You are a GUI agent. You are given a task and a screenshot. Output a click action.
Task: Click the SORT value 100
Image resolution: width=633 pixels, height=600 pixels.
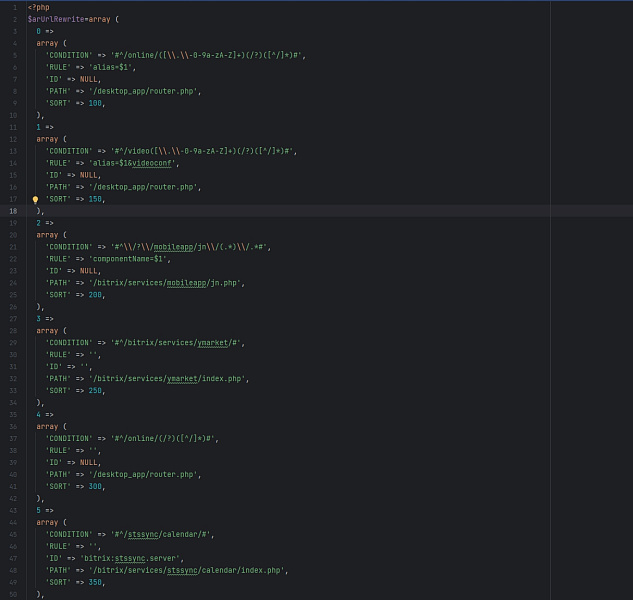pyautogui.click(x=96, y=103)
